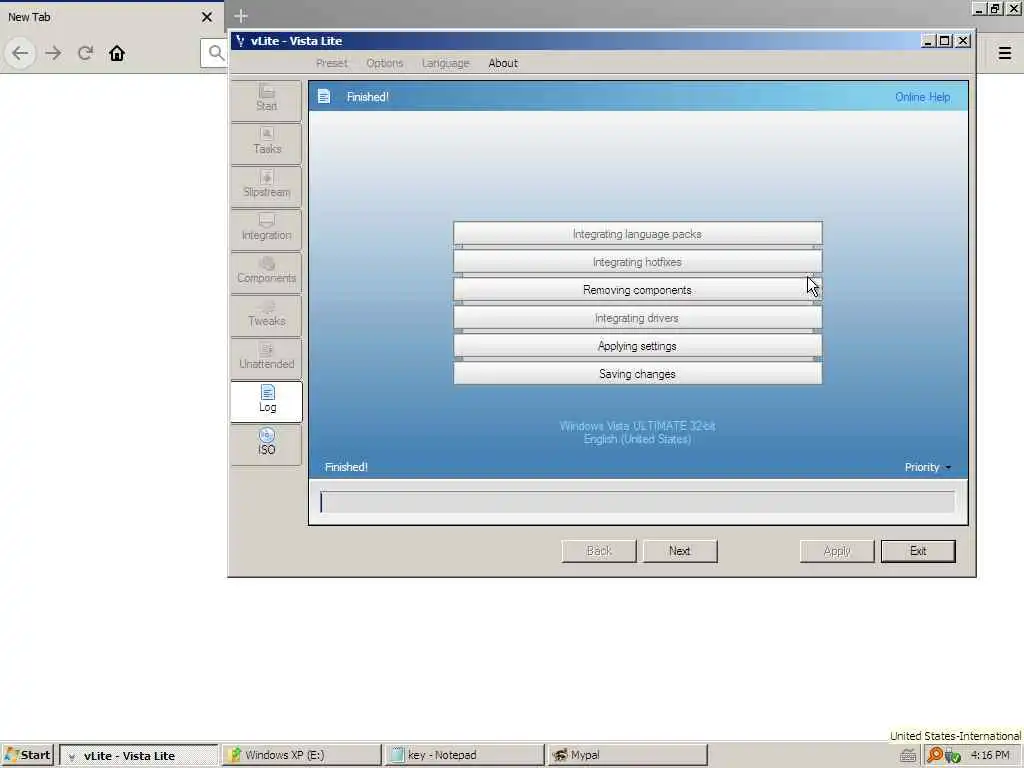Expand the Priority dropdown
Viewport: 1024px width, 768px height.
(x=927, y=467)
